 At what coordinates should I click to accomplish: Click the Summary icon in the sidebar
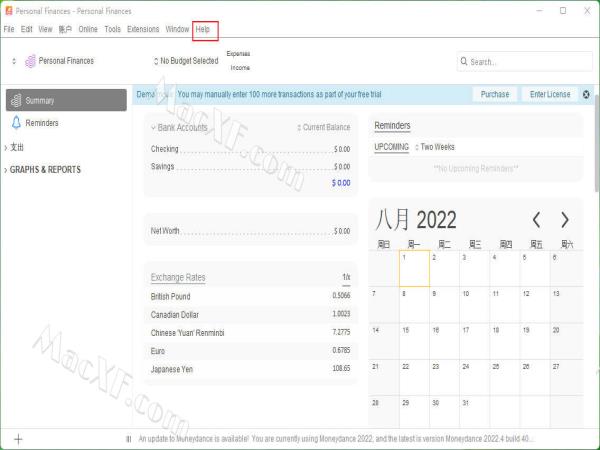(x=16, y=101)
